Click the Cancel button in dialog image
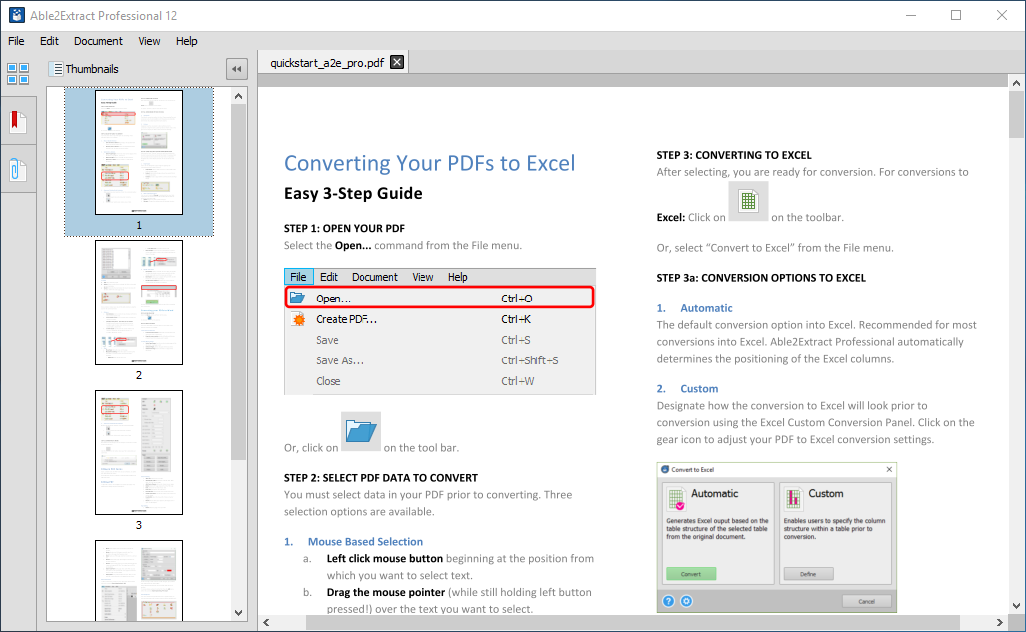 866,601
